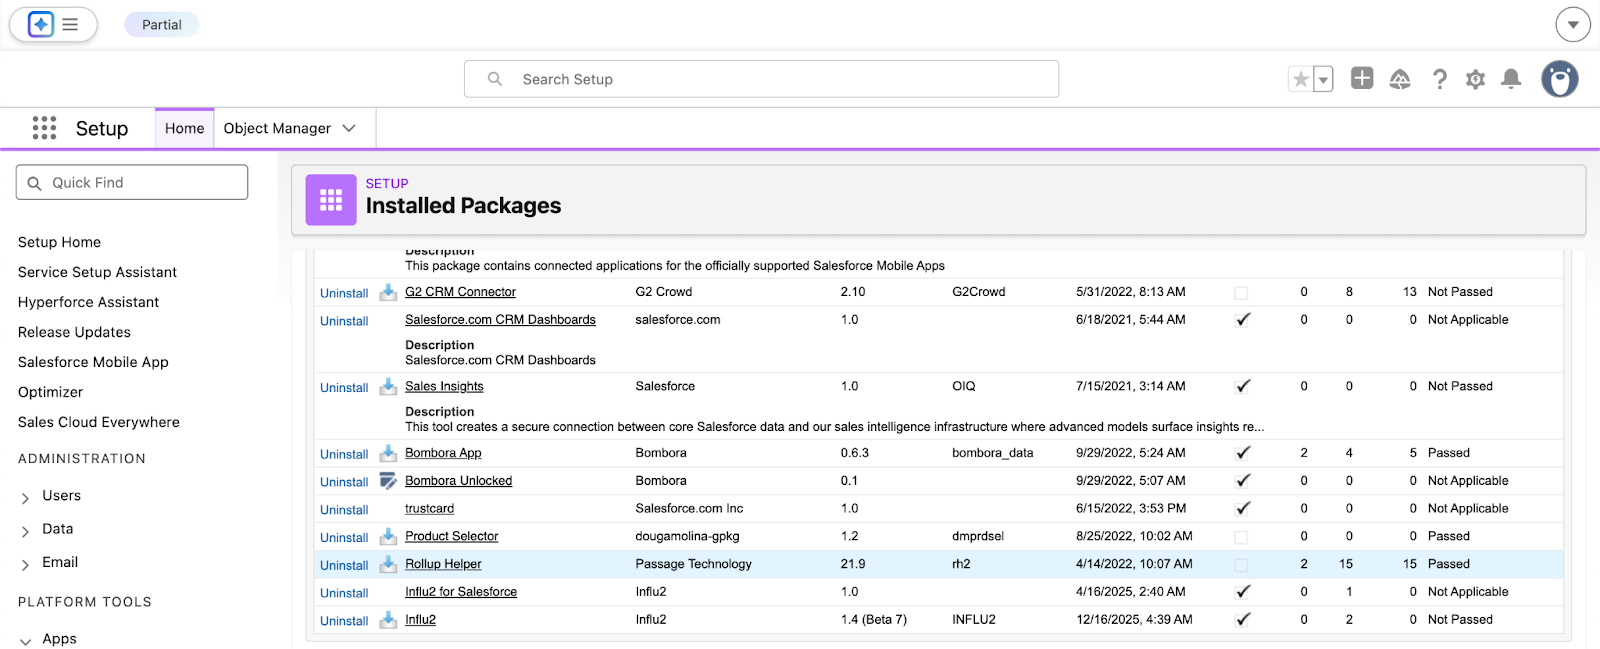The image size is (1600, 649).
Task: Click the Passage Technology publisher cell
Action: coord(693,564)
